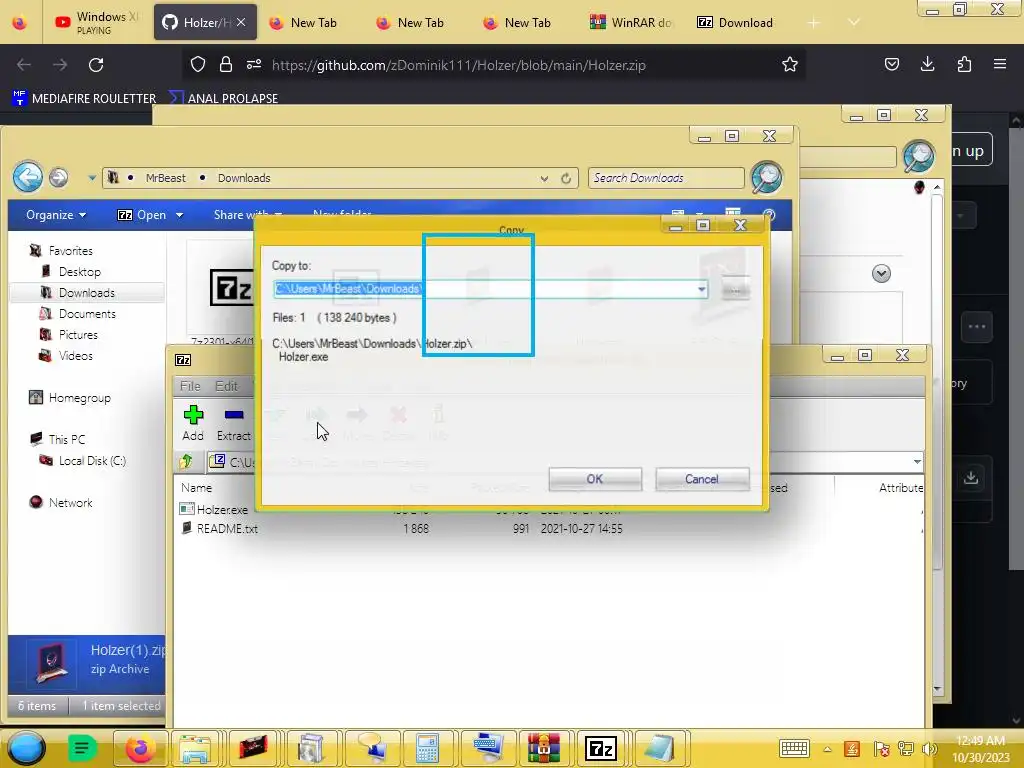Expand the Explorer address bar history
Viewport: 1024px width, 768px height.
[x=544, y=178]
